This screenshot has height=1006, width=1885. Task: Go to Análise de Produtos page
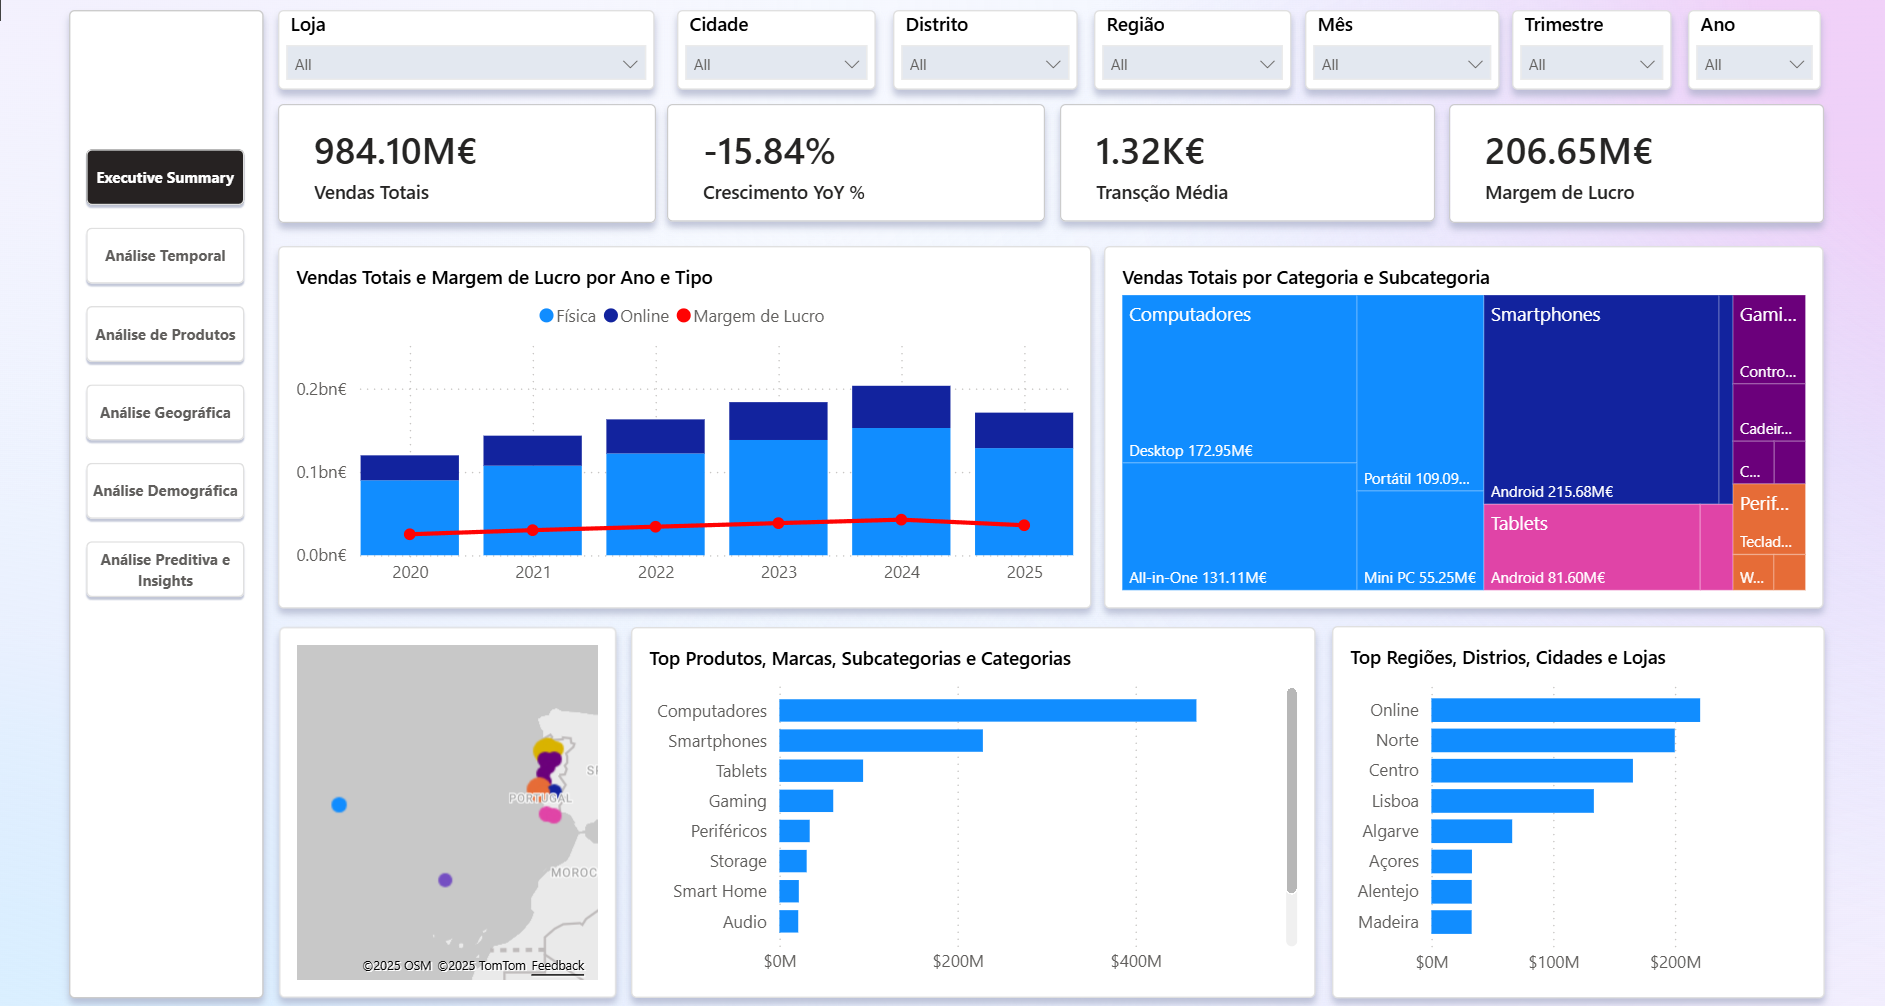pyautogui.click(x=165, y=335)
